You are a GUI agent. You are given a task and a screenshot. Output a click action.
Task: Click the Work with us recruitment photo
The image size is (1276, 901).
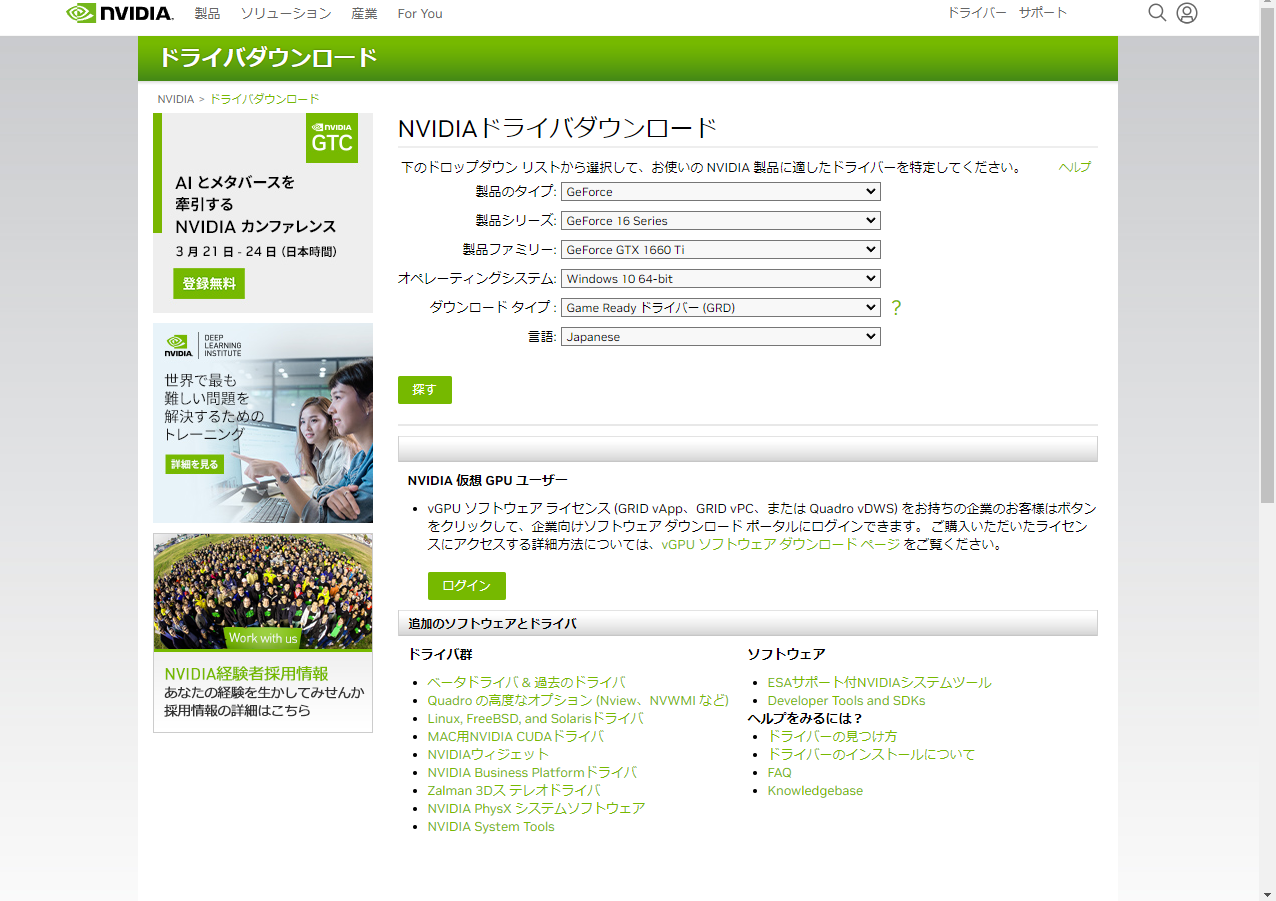point(262,592)
